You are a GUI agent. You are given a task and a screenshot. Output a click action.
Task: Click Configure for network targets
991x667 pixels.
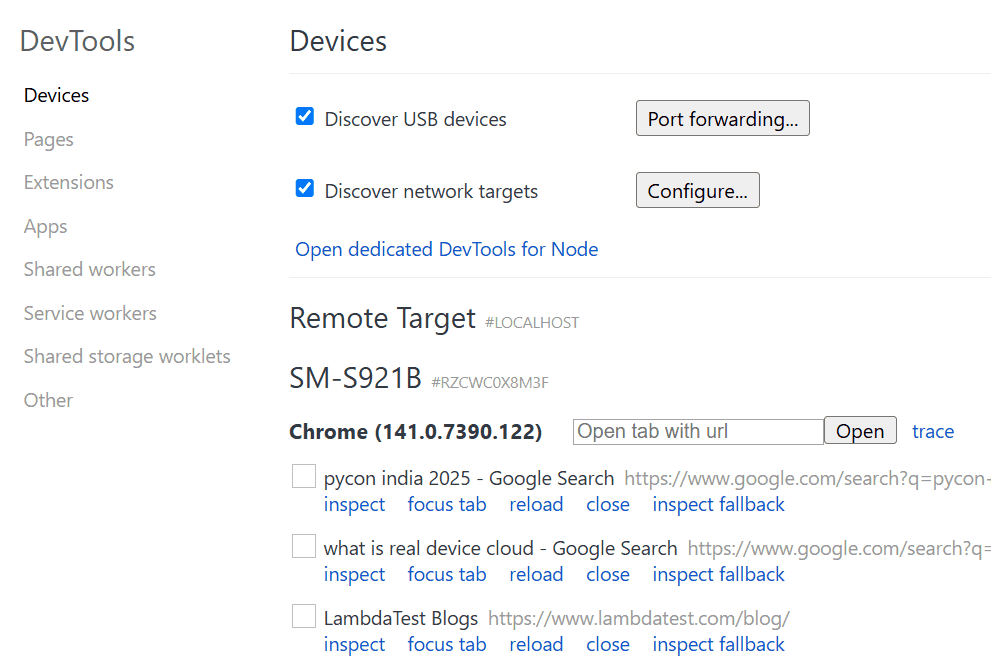(697, 190)
